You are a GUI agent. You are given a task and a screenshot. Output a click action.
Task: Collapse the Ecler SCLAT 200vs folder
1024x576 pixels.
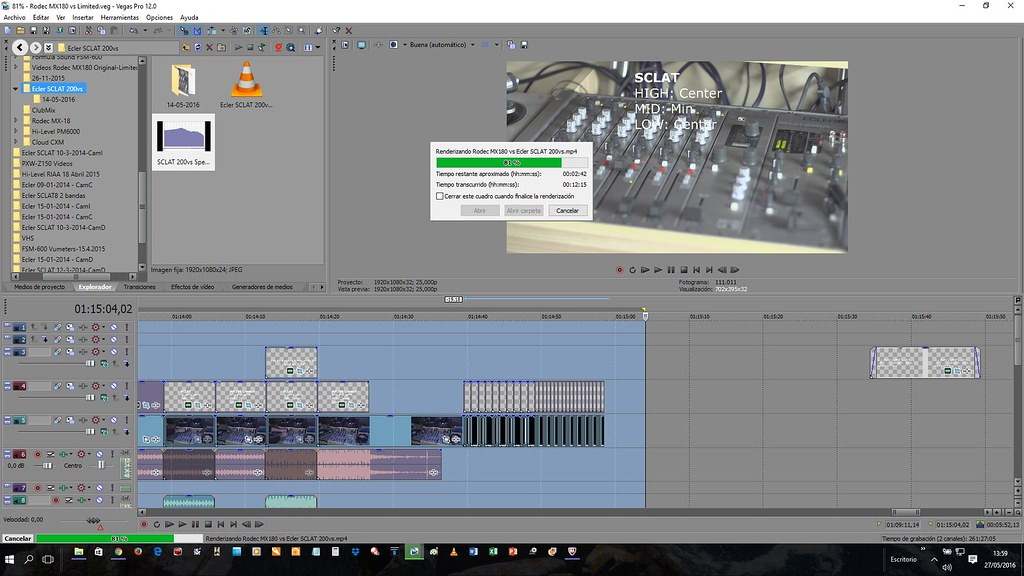16,89
